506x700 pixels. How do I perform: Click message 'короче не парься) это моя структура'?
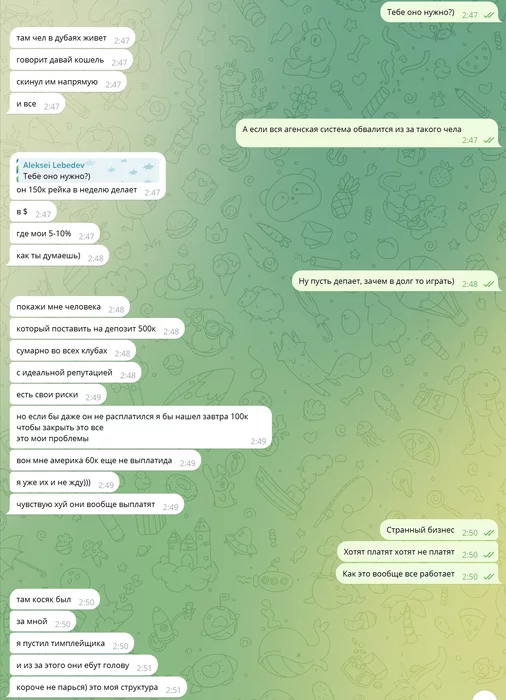(x=98, y=688)
